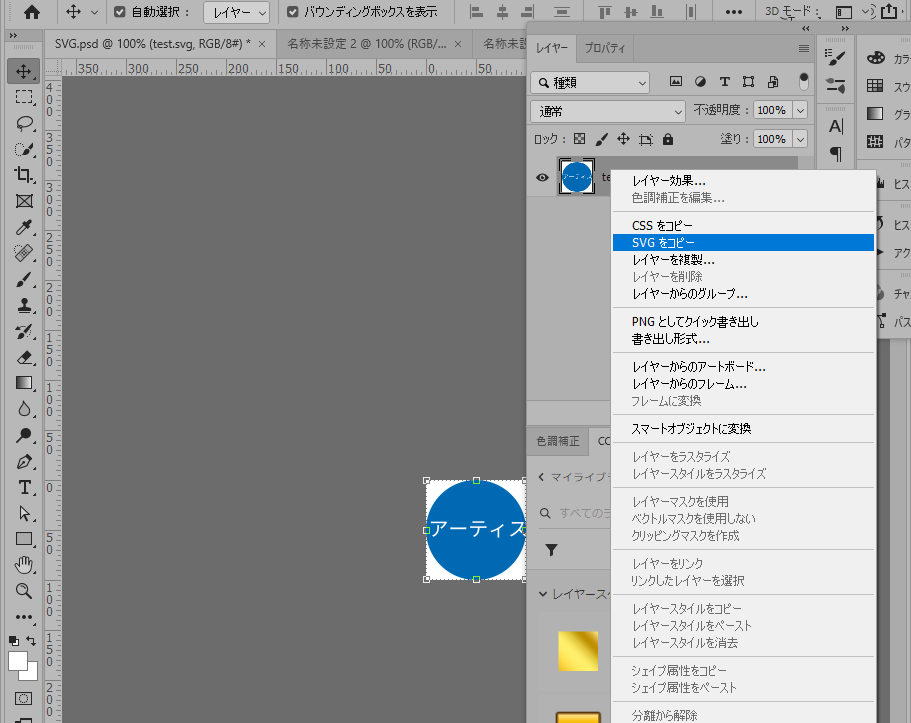Select the Hand tool

23,565
